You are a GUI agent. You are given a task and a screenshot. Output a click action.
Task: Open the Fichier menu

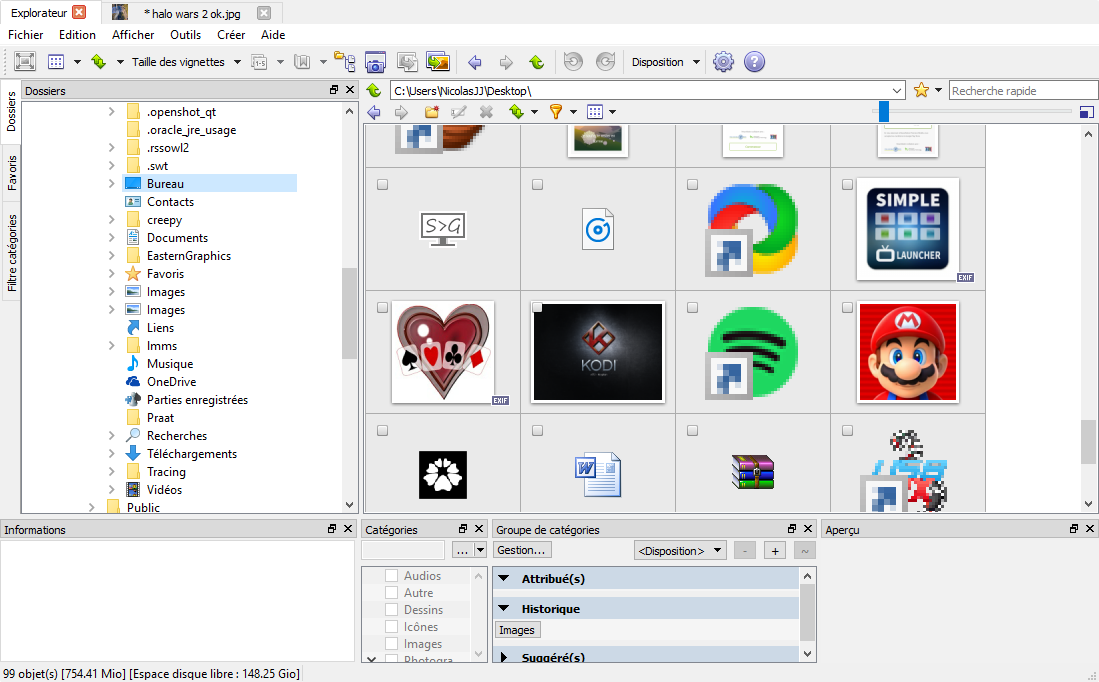point(25,34)
